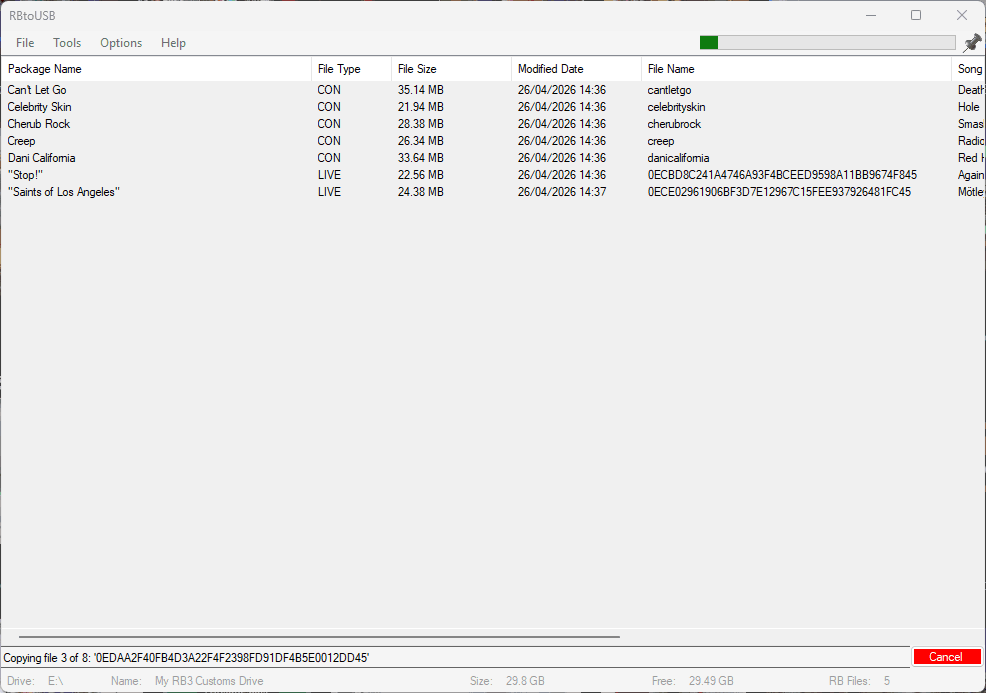This screenshot has width=986, height=693.
Task: Open the Tools menu
Action: click(x=67, y=42)
